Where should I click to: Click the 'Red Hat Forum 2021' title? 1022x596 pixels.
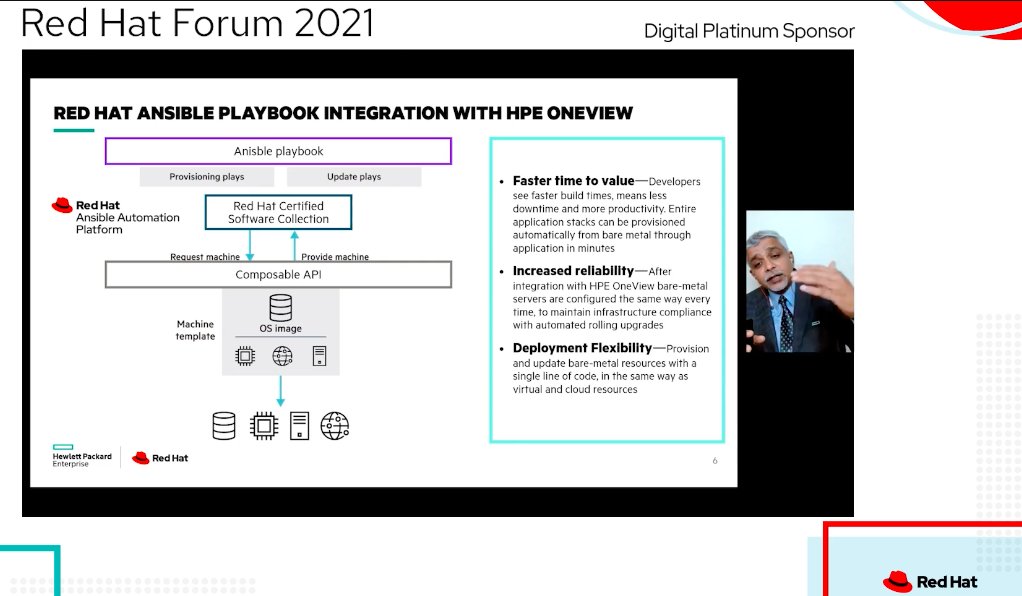point(197,23)
